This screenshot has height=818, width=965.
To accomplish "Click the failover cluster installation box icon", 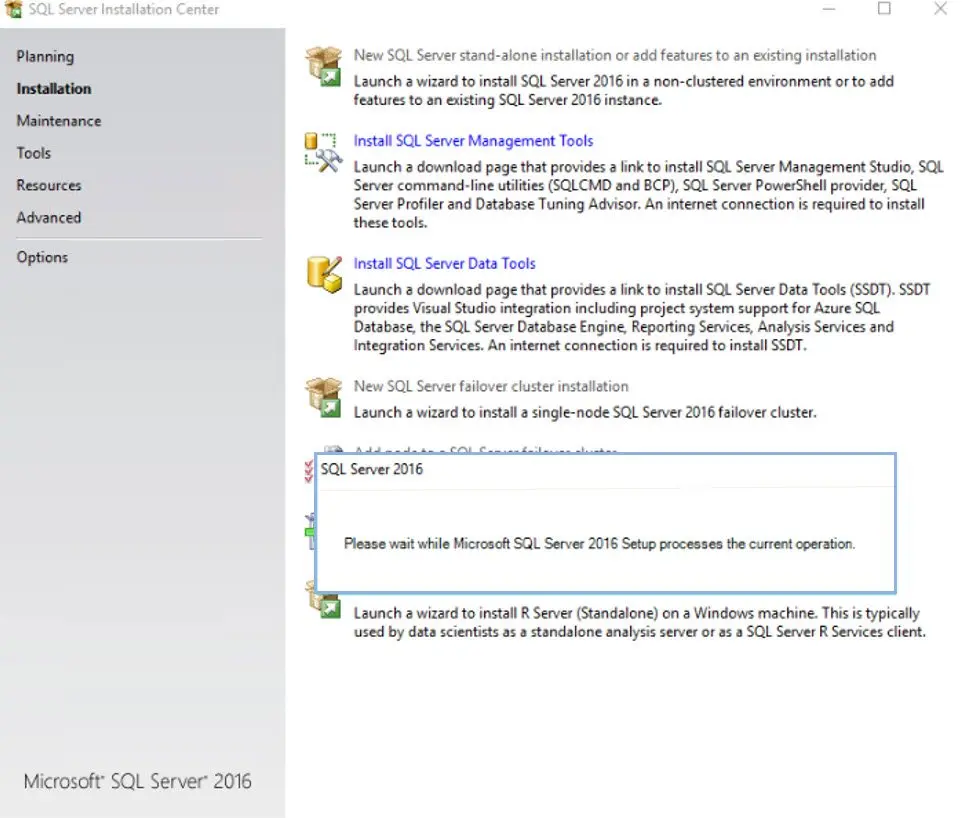I will click(324, 396).
